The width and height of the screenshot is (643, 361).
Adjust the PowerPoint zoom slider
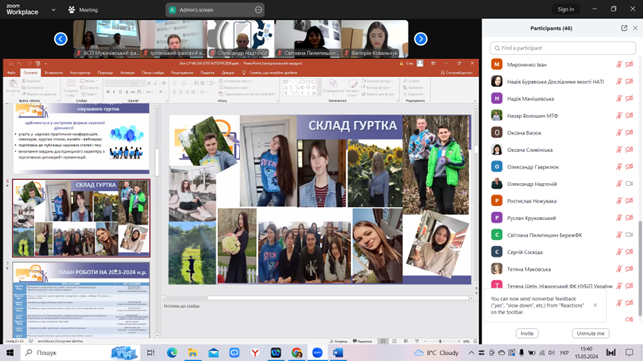pos(440,341)
